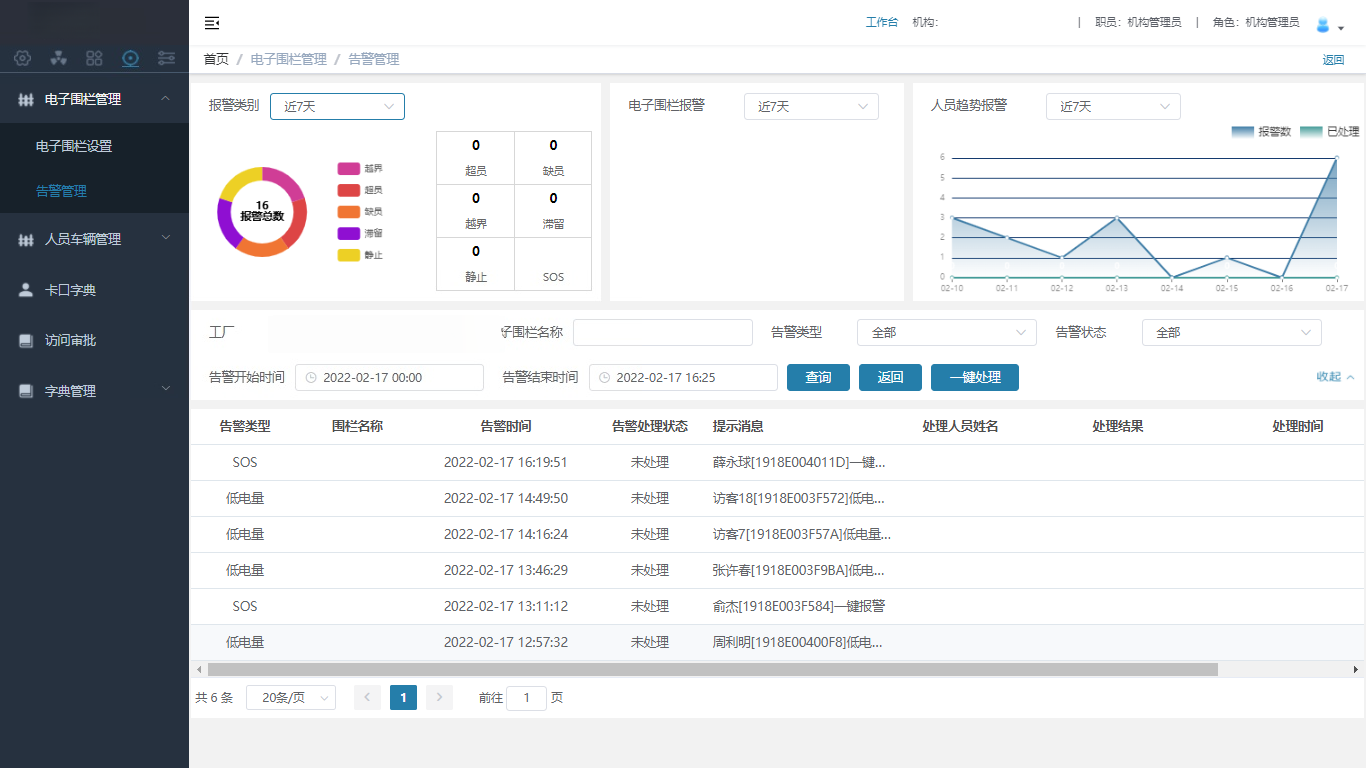The height and width of the screenshot is (768, 1366).
Task: Click the clock icon in 告警开始时间 field
Action: click(311, 378)
